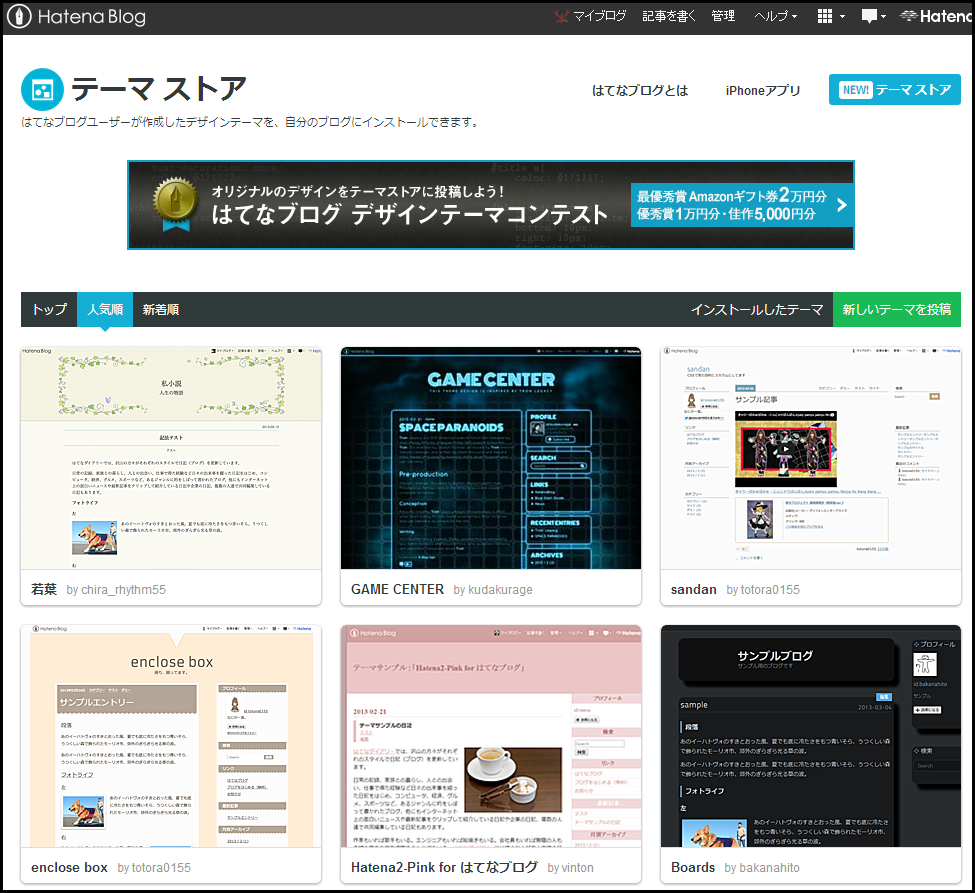Switch to the 人気順 tab
Image resolution: width=975 pixels, height=893 pixels.
click(x=105, y=309)
